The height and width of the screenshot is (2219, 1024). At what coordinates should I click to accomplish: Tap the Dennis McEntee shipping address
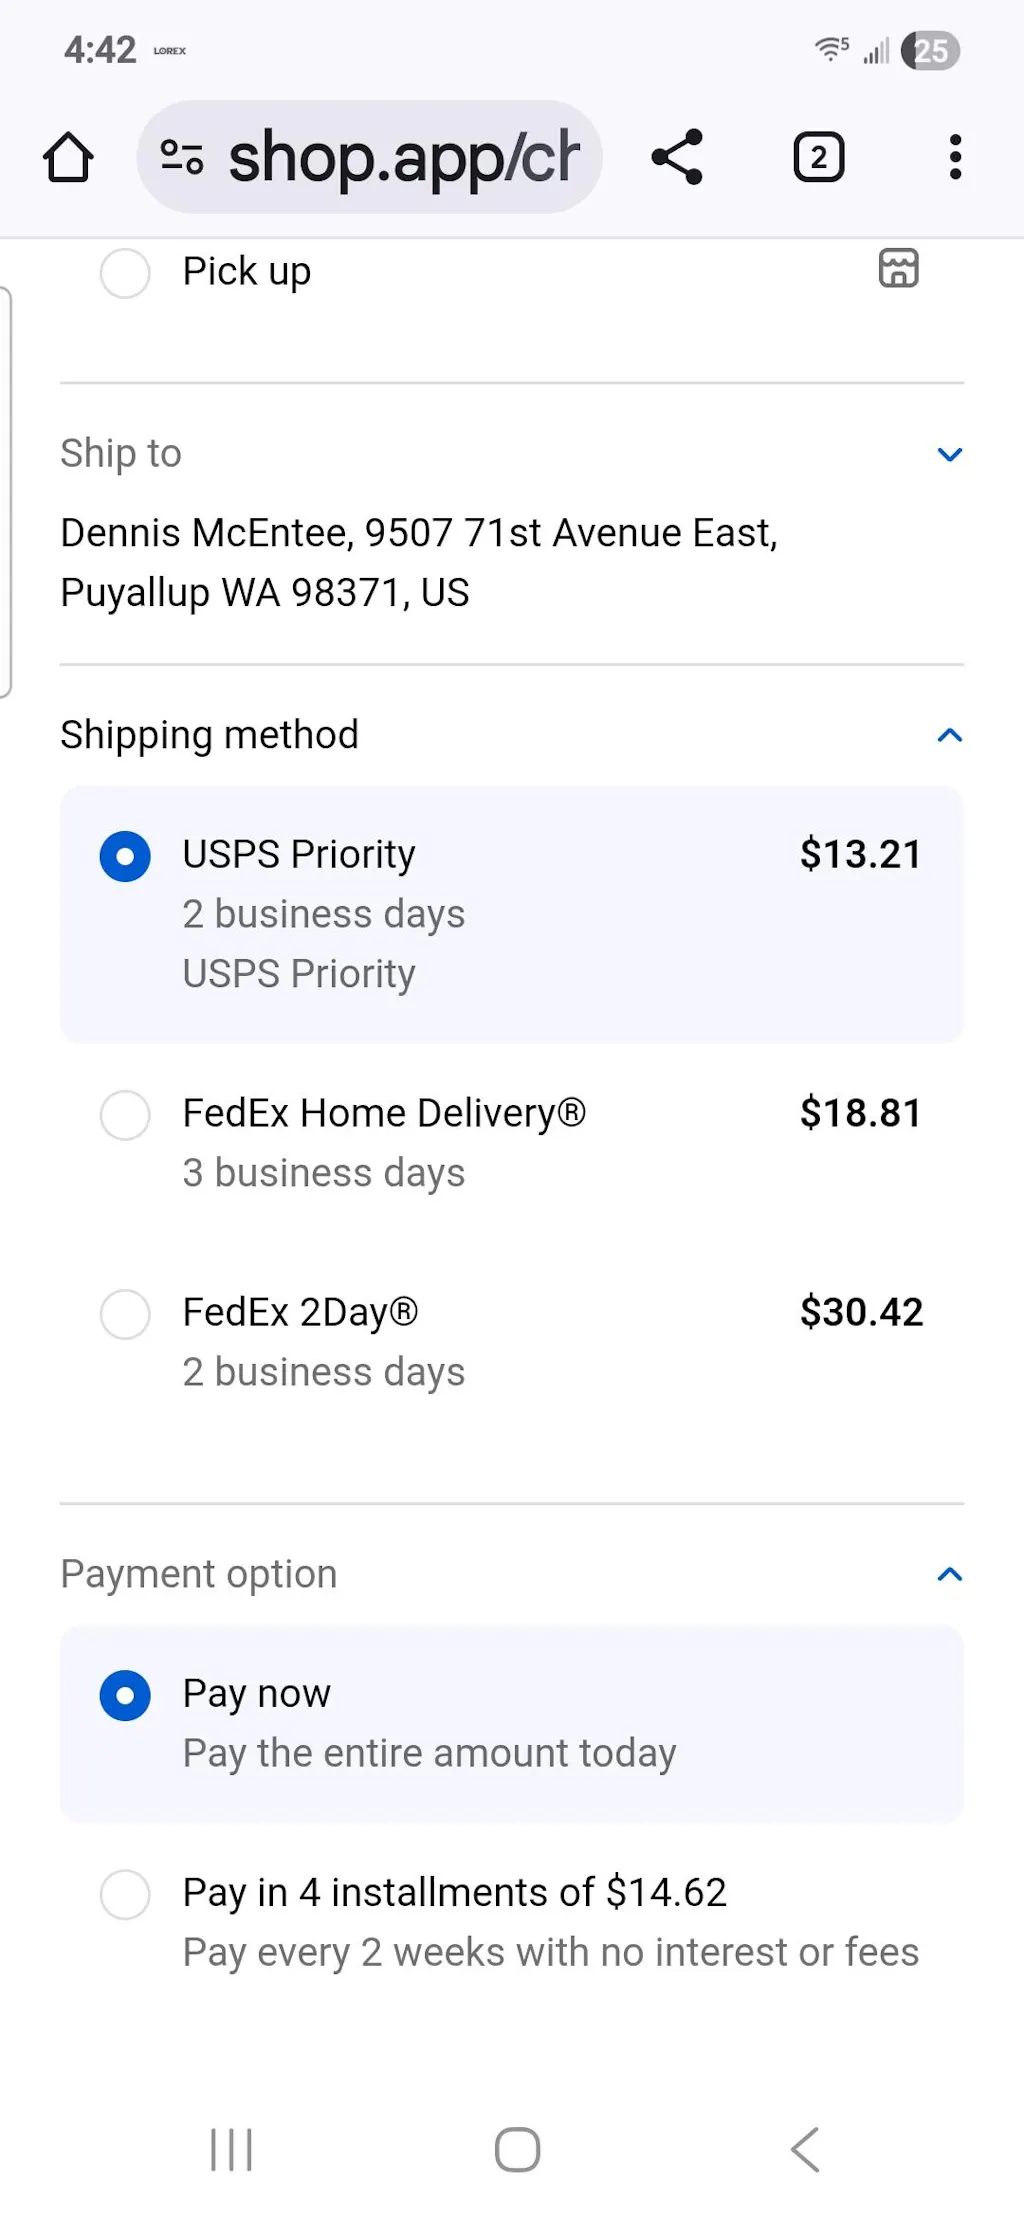point(418,563)
